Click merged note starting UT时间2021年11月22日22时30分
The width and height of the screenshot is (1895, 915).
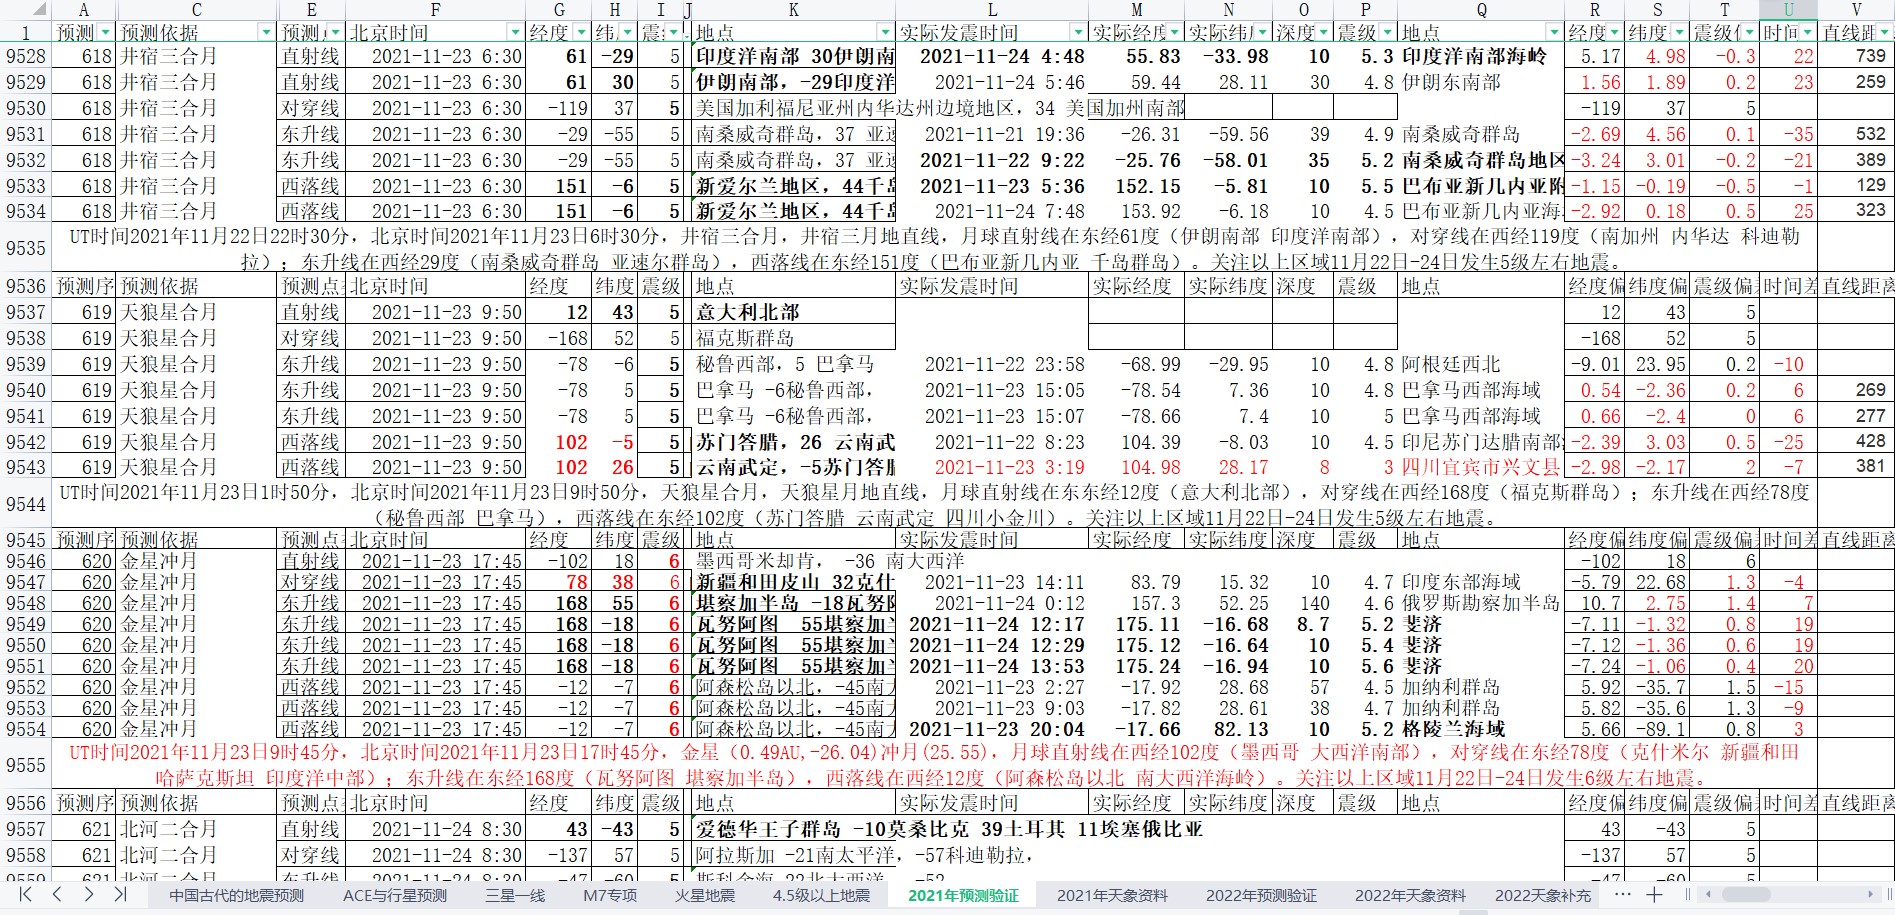[x=933, y=248]
